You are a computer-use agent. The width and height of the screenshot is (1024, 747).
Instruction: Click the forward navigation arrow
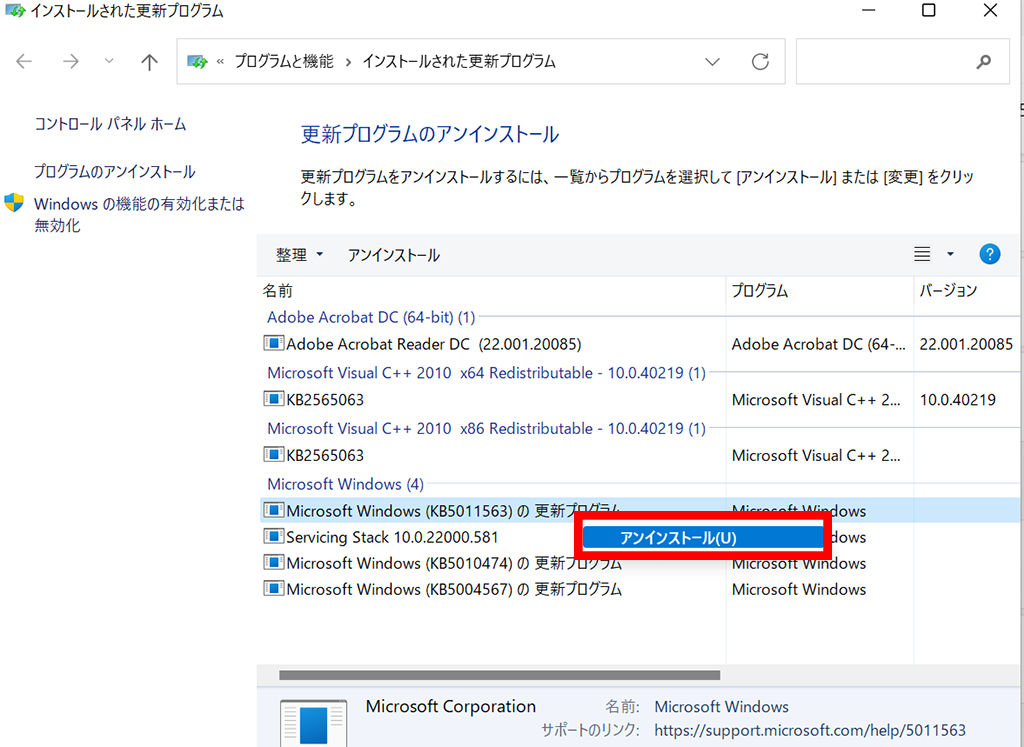(x=70, y=61)
